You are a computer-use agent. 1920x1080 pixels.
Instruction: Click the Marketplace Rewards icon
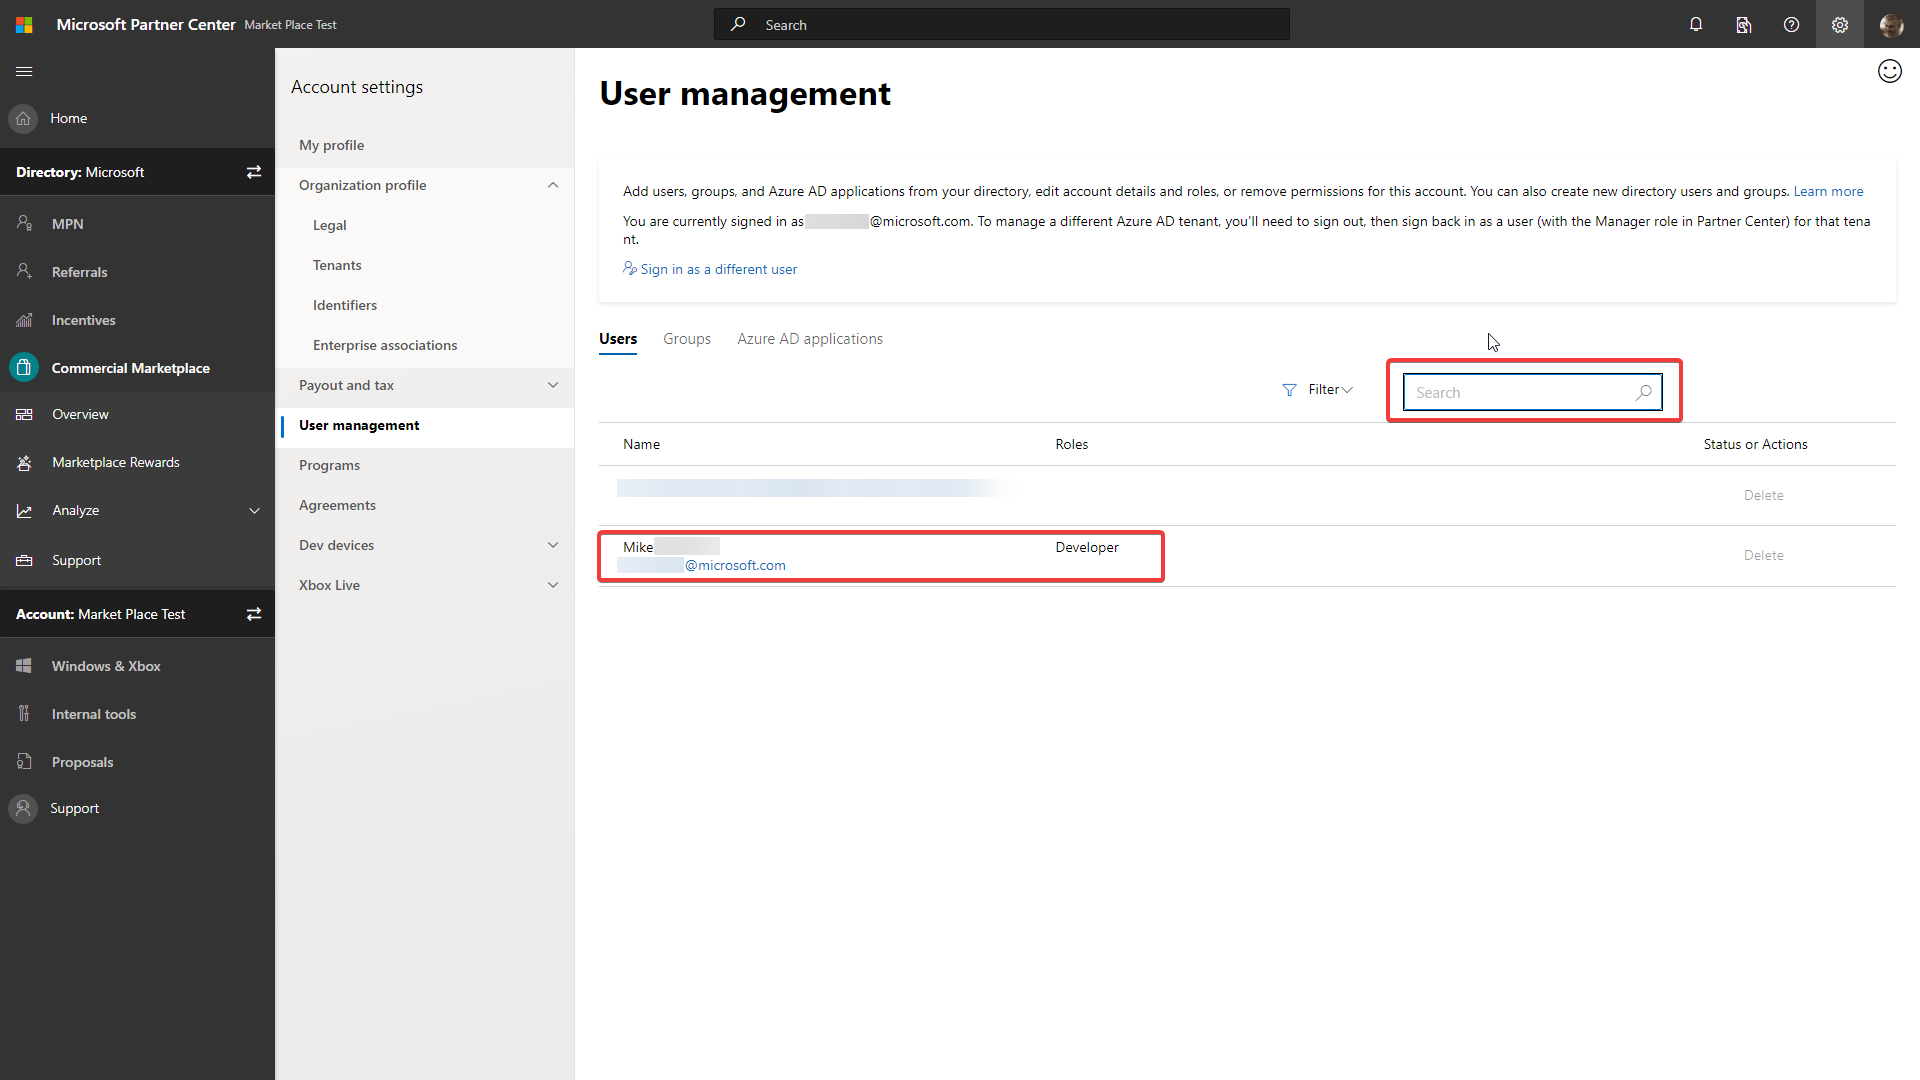pyautogui.click(x=22, y=462)
